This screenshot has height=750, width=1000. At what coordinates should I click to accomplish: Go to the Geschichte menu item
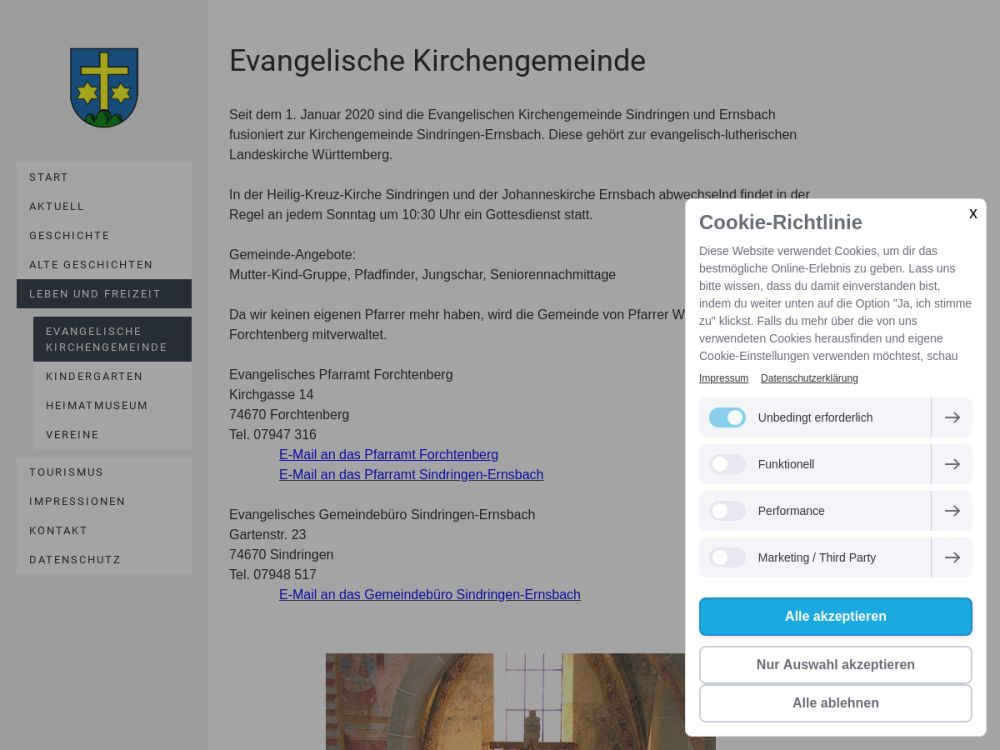[x=69, y=236]
